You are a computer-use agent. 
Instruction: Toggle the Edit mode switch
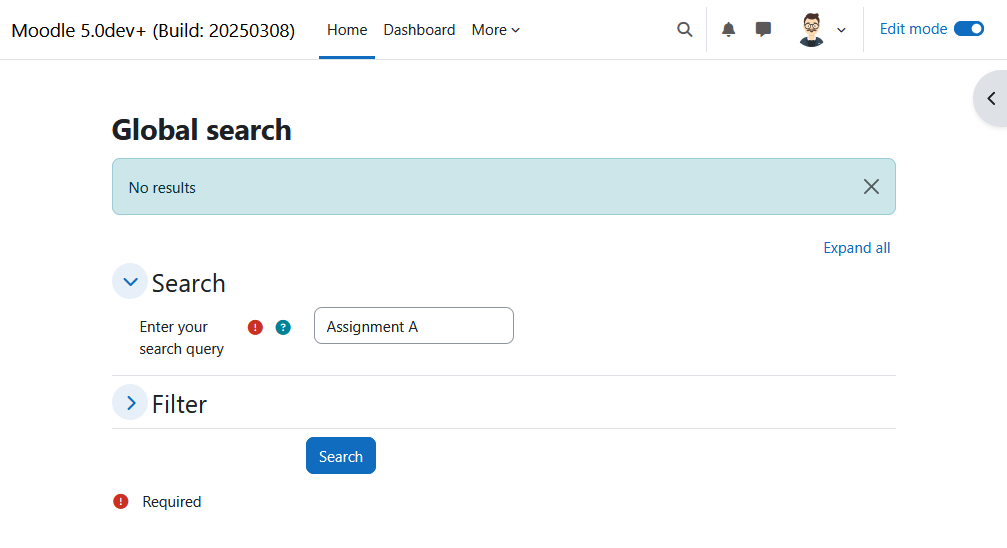pyautogui.click(x=969, y=29)
